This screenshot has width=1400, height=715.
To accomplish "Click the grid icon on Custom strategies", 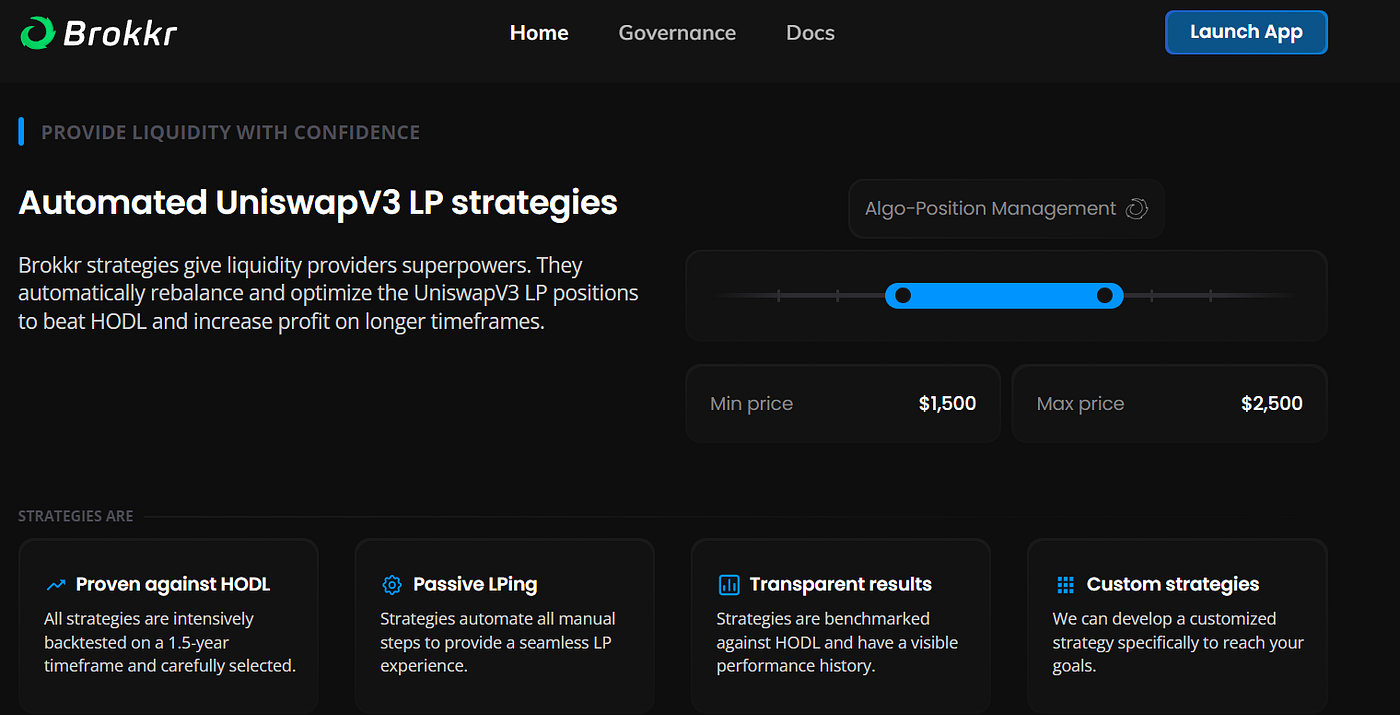I will (x=1065, y=585).
